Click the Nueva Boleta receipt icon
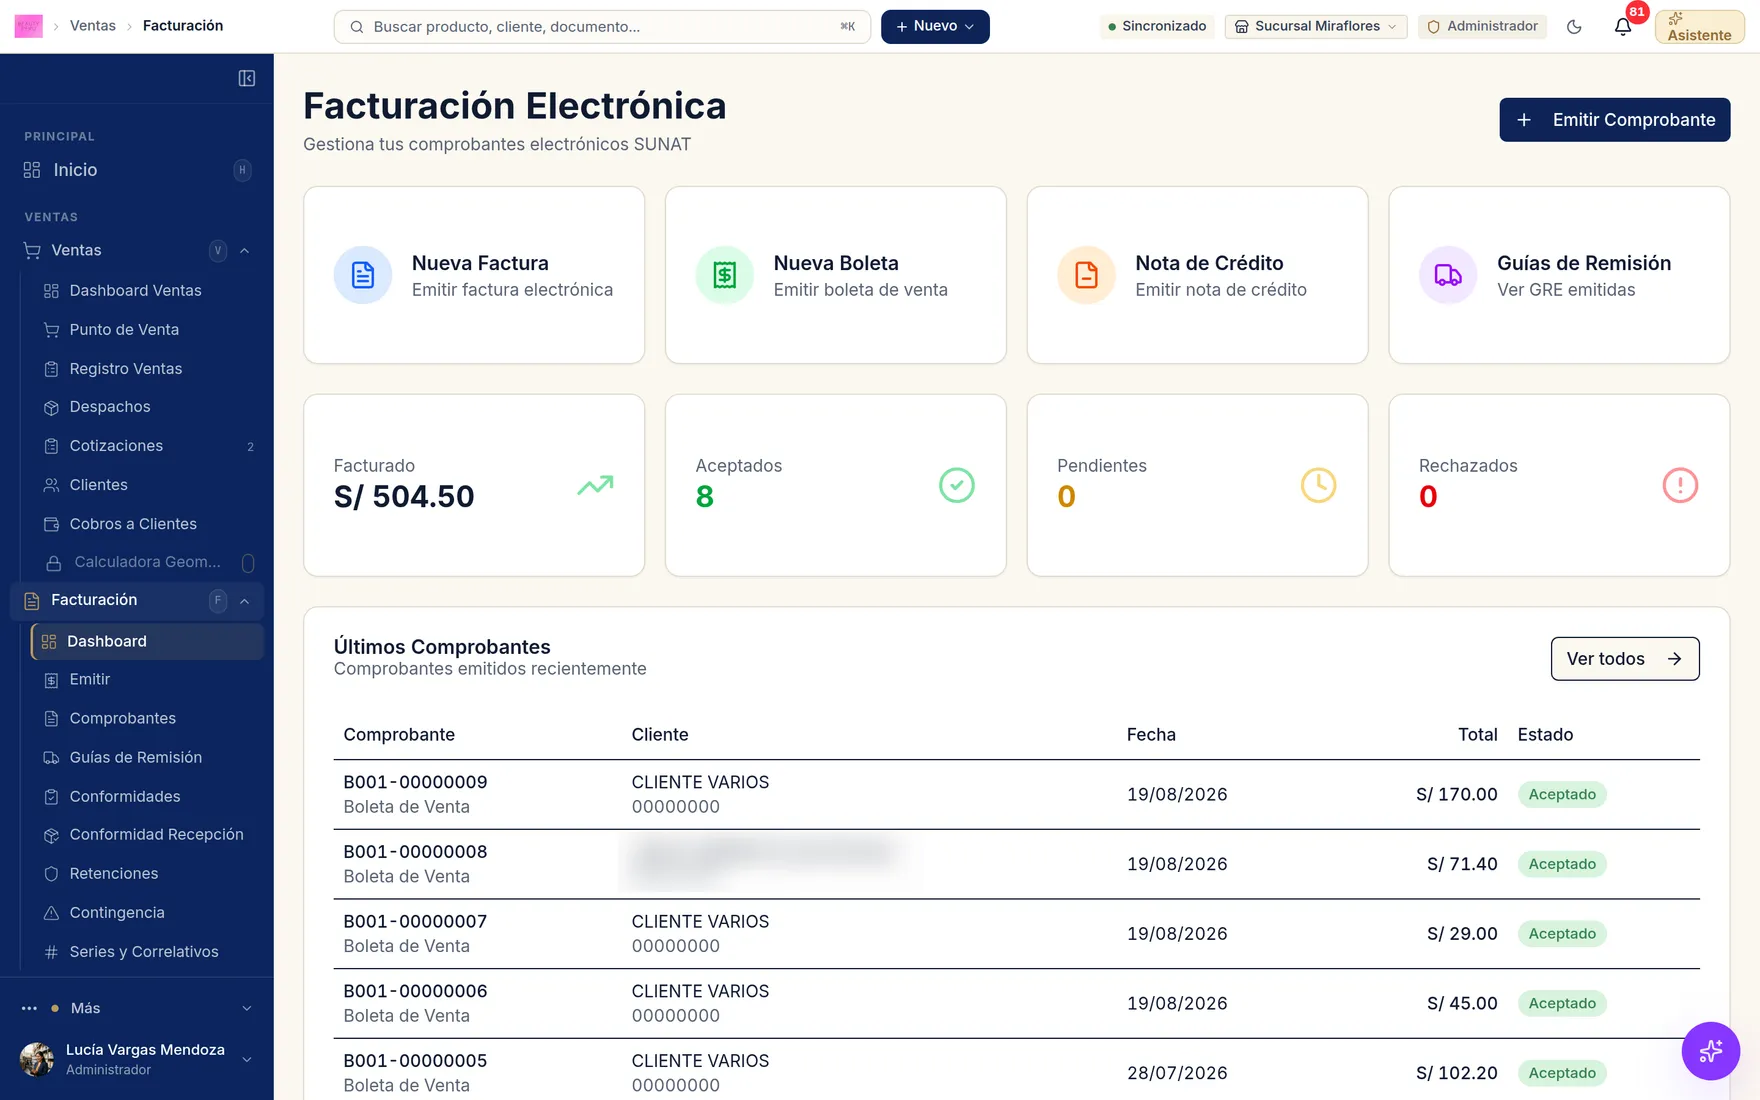Screen dimensions: 1760x1100 coord(725,275)
